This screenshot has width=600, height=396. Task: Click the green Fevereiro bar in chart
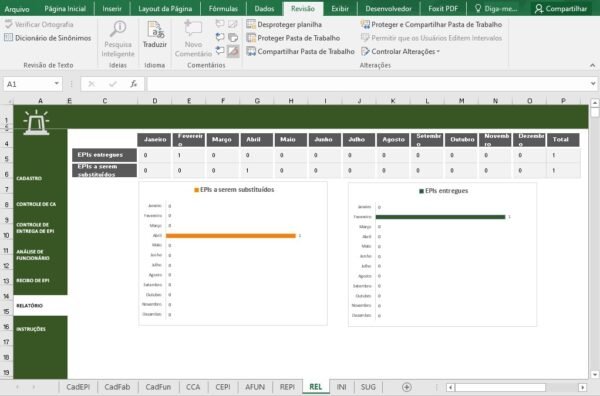(440, 217)
